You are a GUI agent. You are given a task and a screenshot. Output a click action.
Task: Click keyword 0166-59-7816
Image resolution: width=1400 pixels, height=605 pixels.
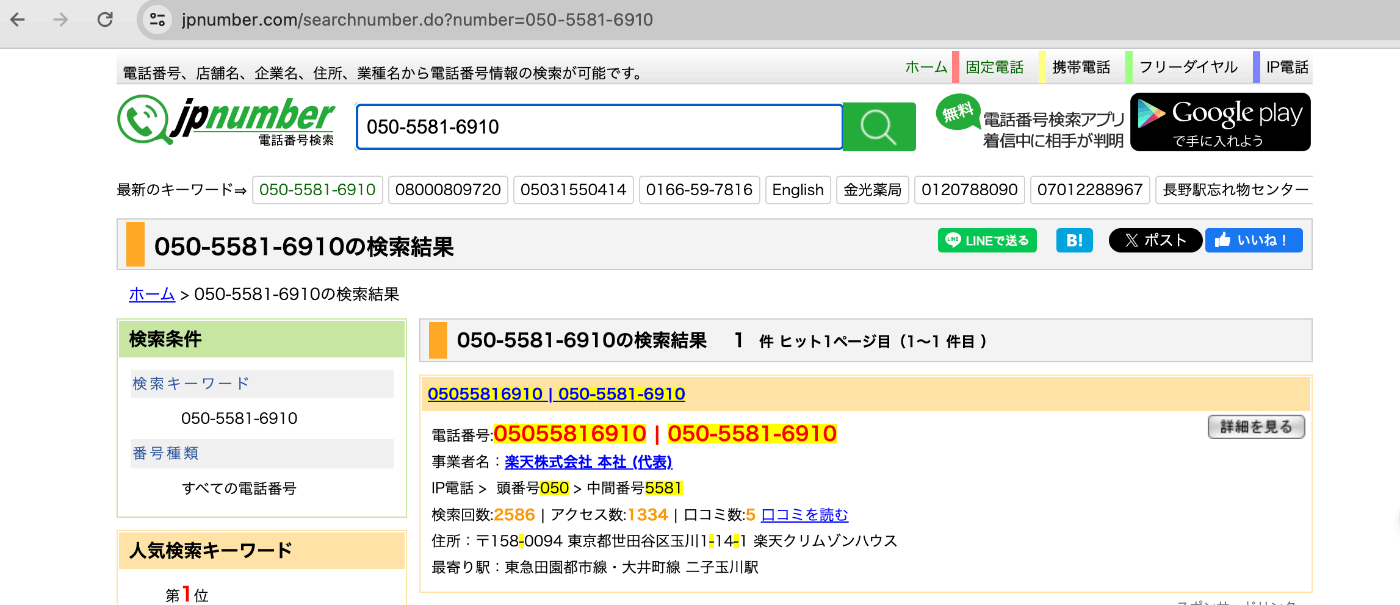click(699, 190)
